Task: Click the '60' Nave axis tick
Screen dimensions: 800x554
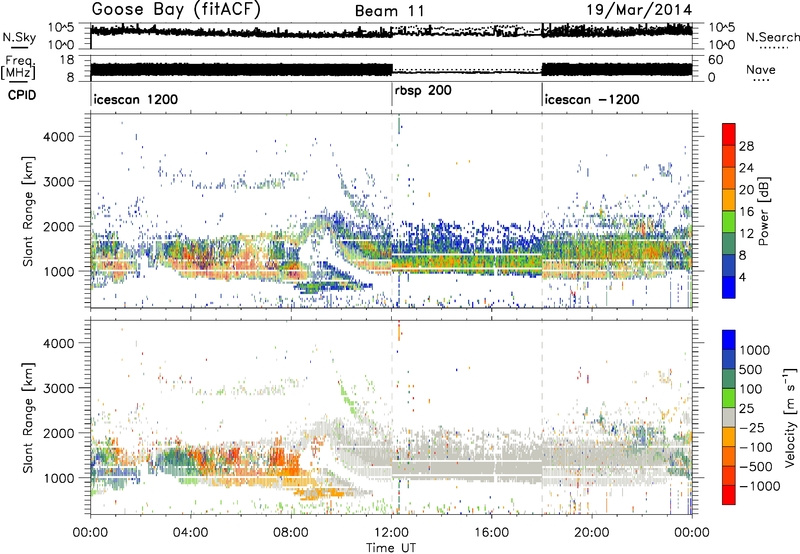Action: [715, 60]
